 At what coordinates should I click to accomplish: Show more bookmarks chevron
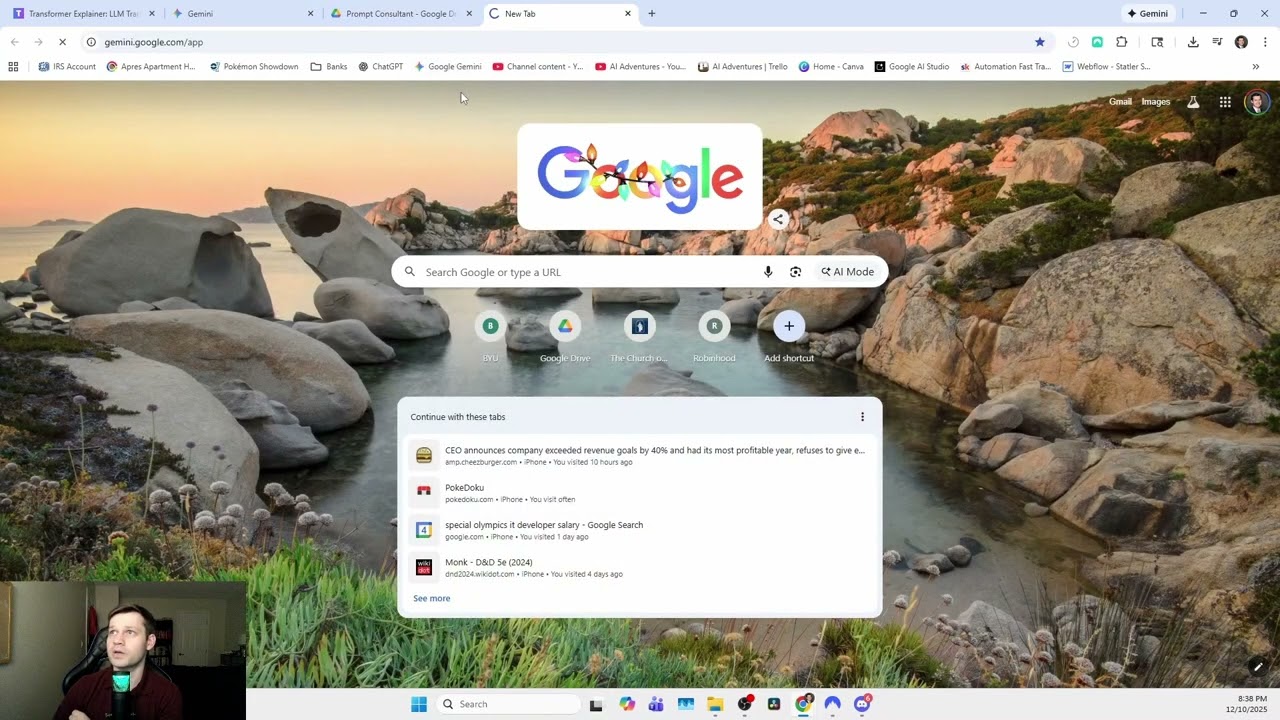[1255, 67]
